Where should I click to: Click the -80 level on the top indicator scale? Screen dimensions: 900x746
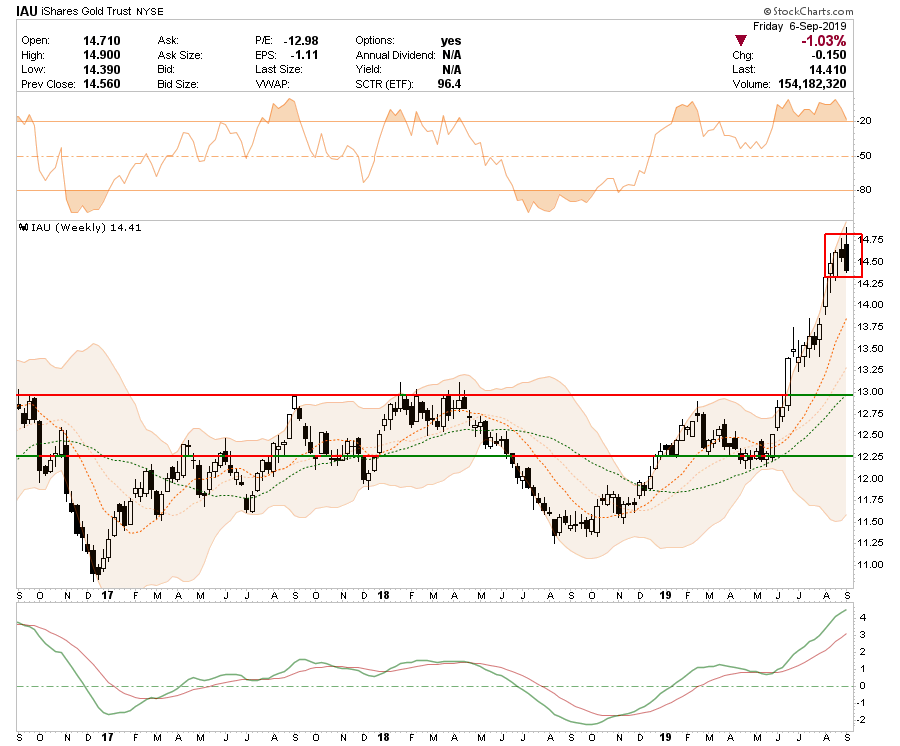point(864,190)
